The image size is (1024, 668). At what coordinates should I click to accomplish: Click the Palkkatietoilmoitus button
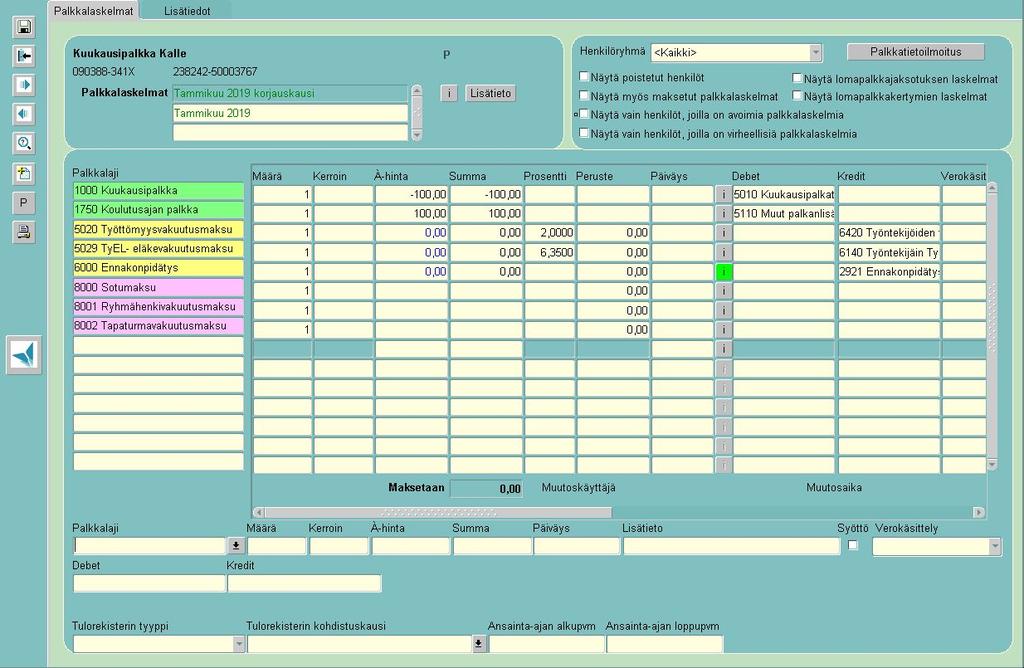coord(916,52)
